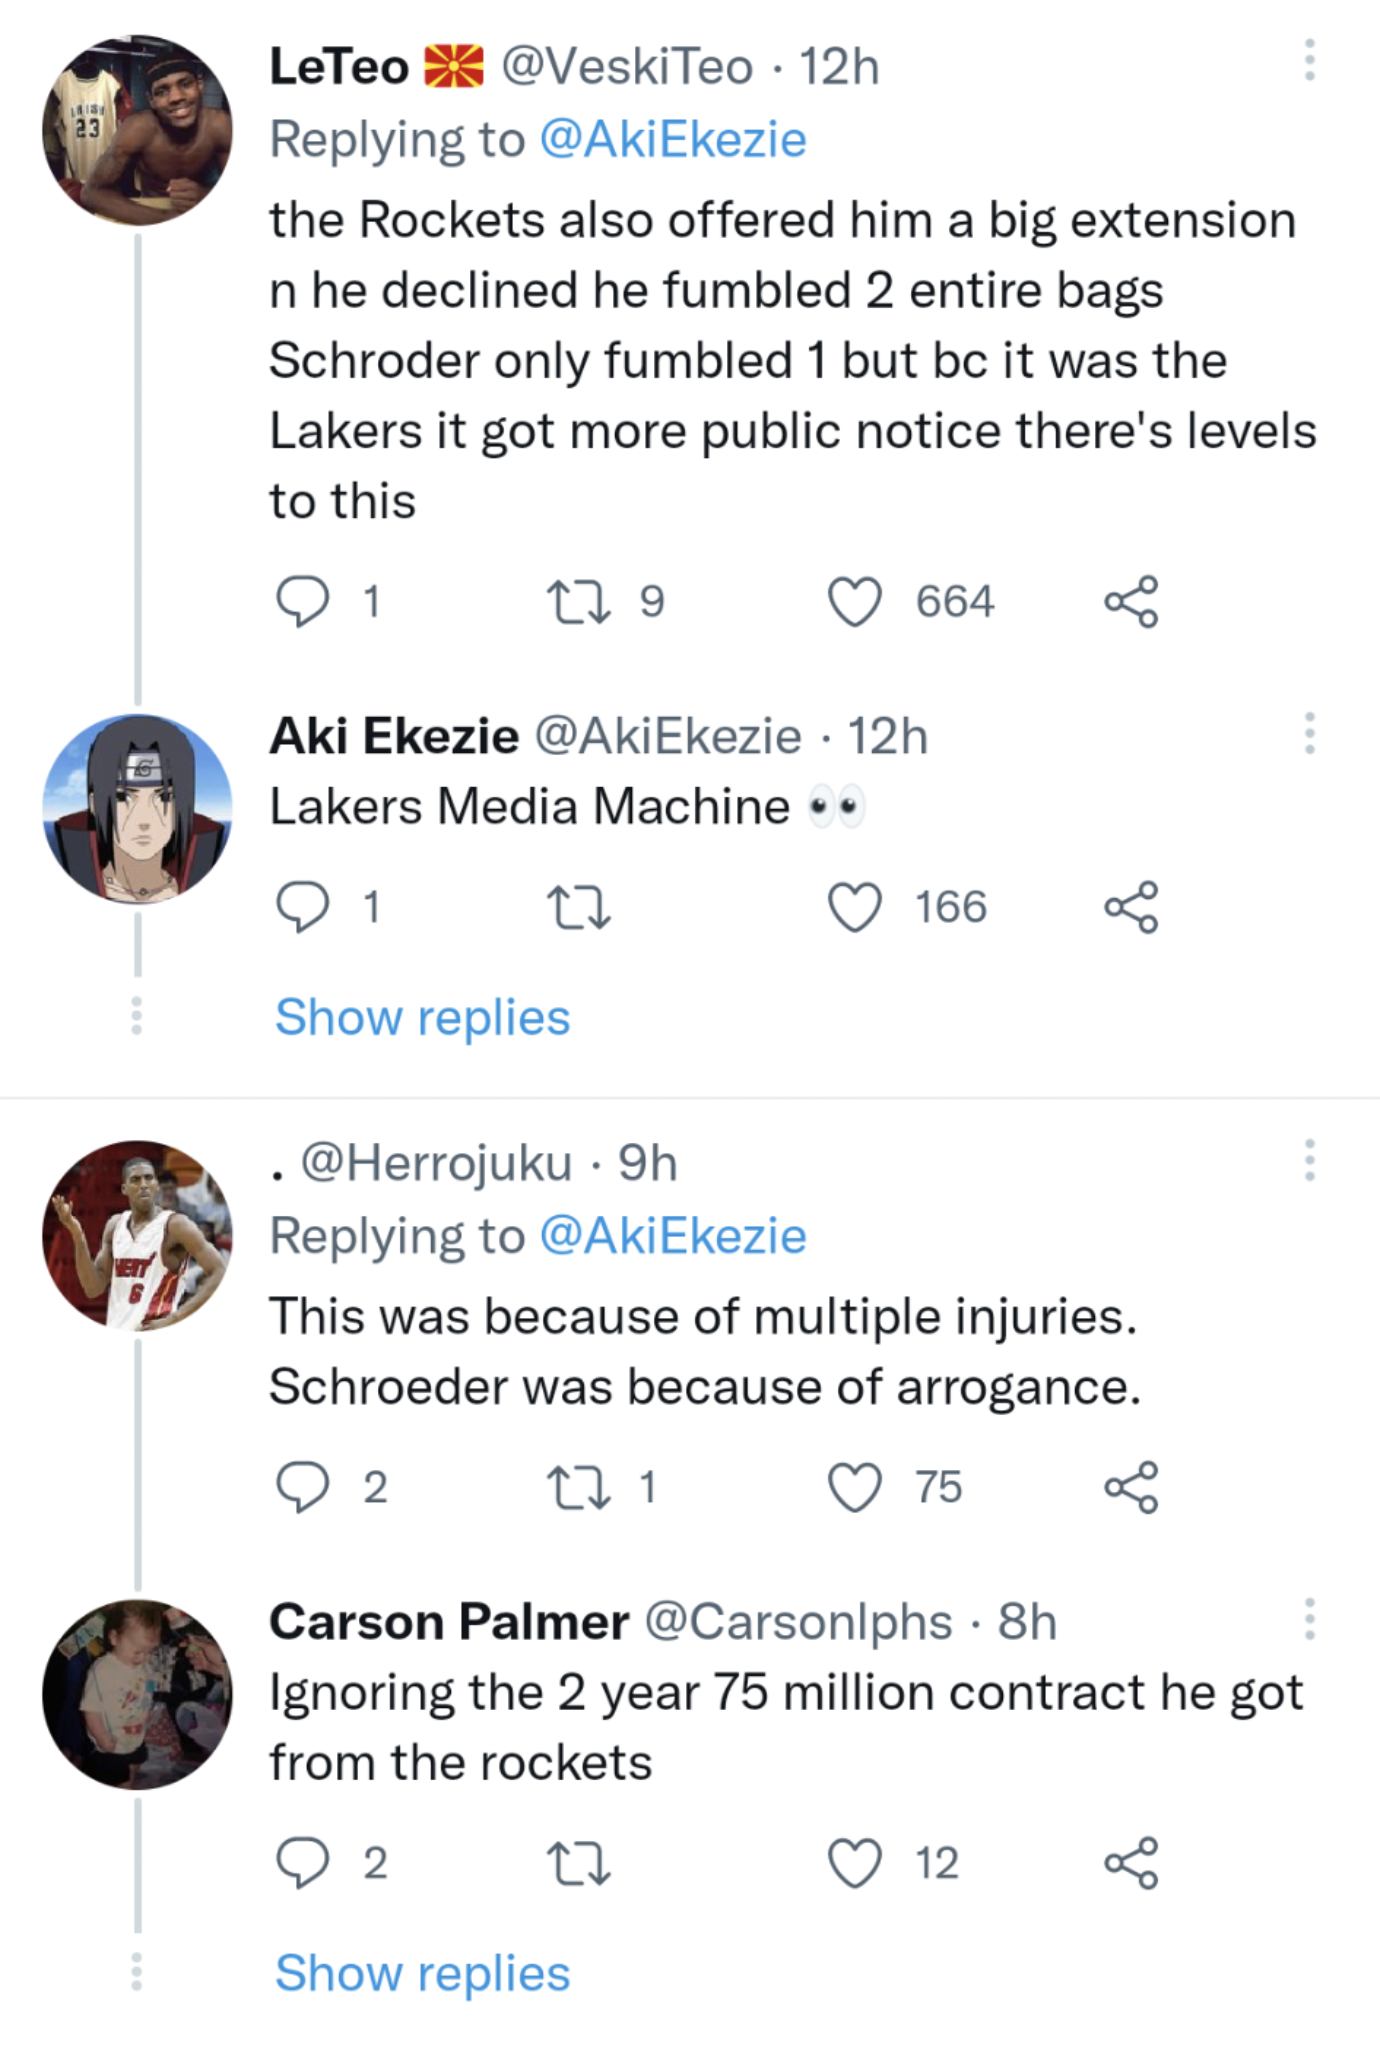Retweet LeTeo's reply with 9 retweets

pyautogui.click(x=579, y=602)
